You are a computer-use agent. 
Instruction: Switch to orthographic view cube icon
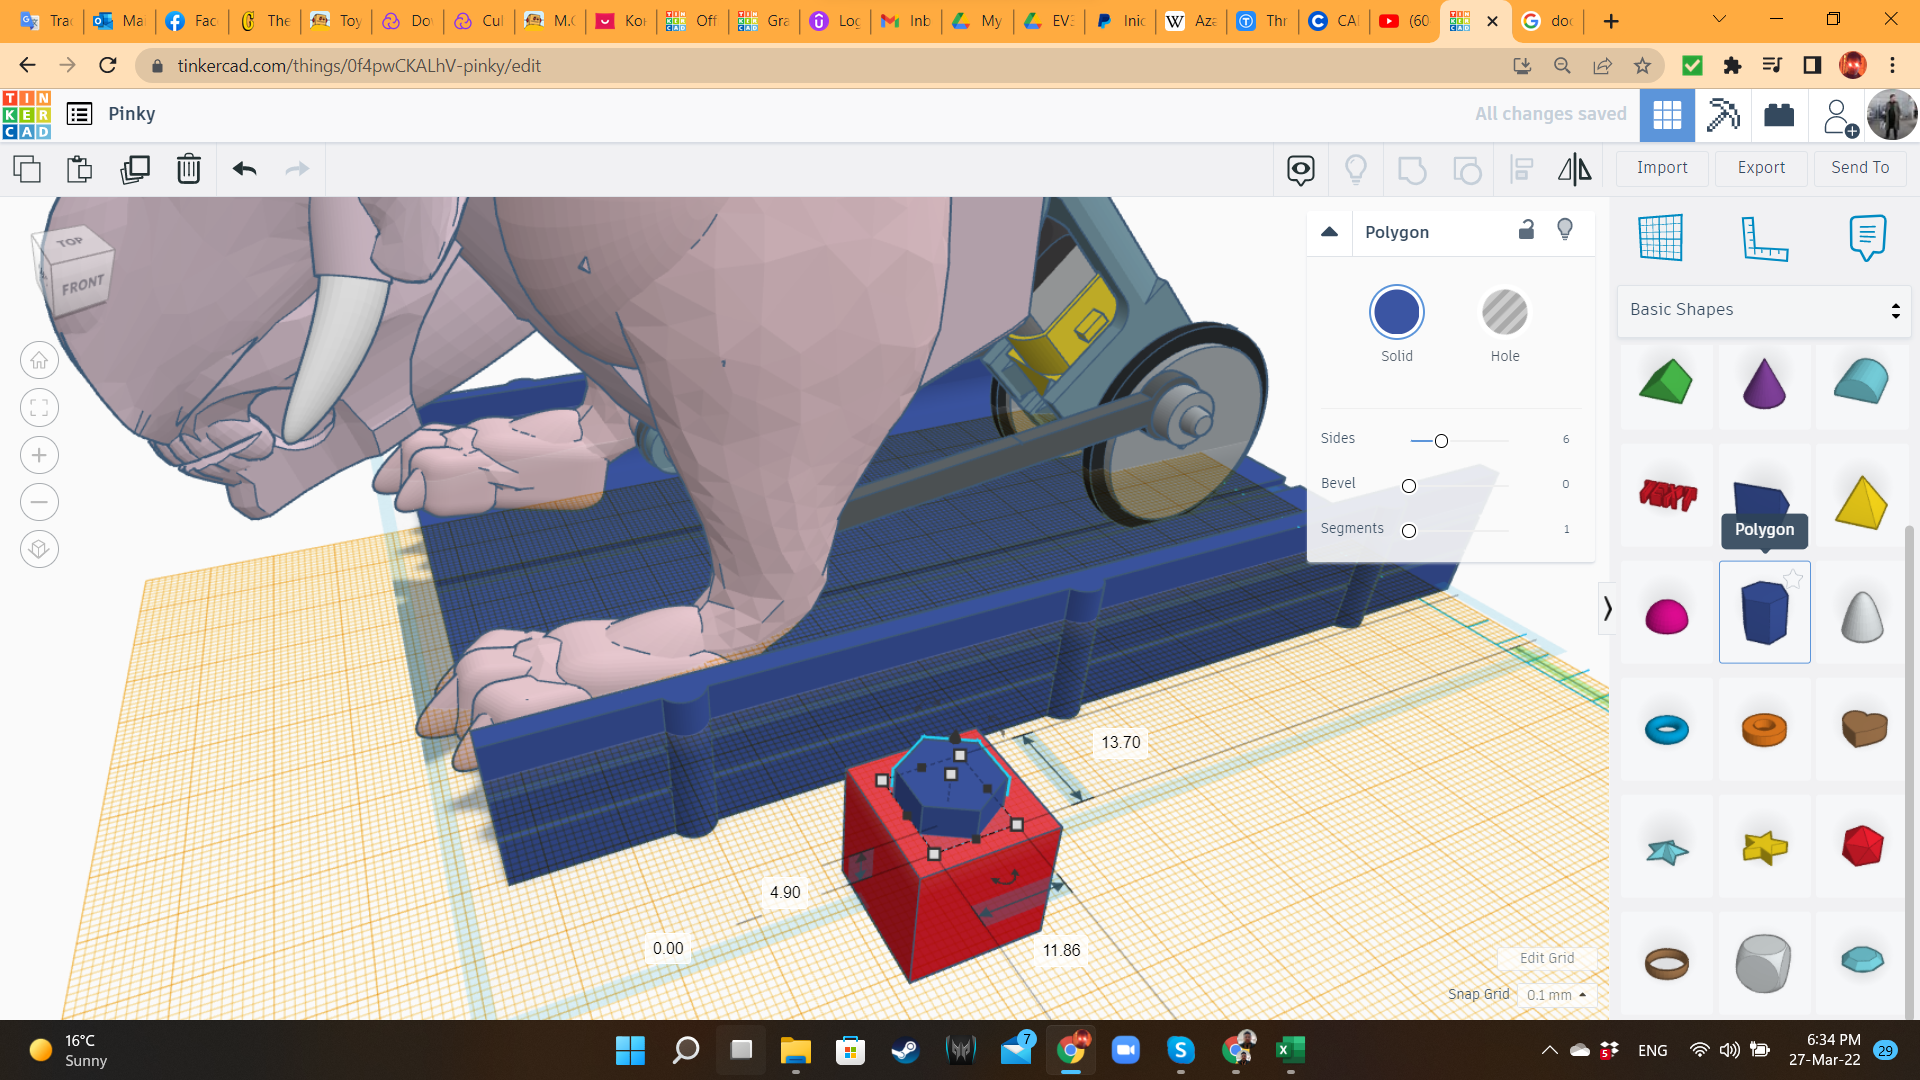(40, 549)
